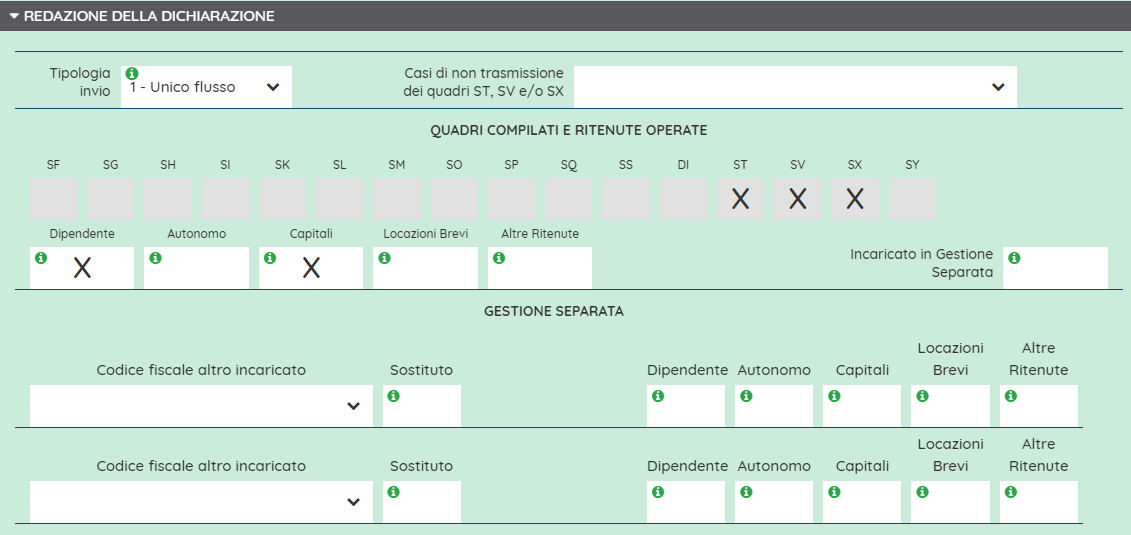
Task: Uncheck the SV quadro box
Action: pyautogui.click(x=797, y=199)
